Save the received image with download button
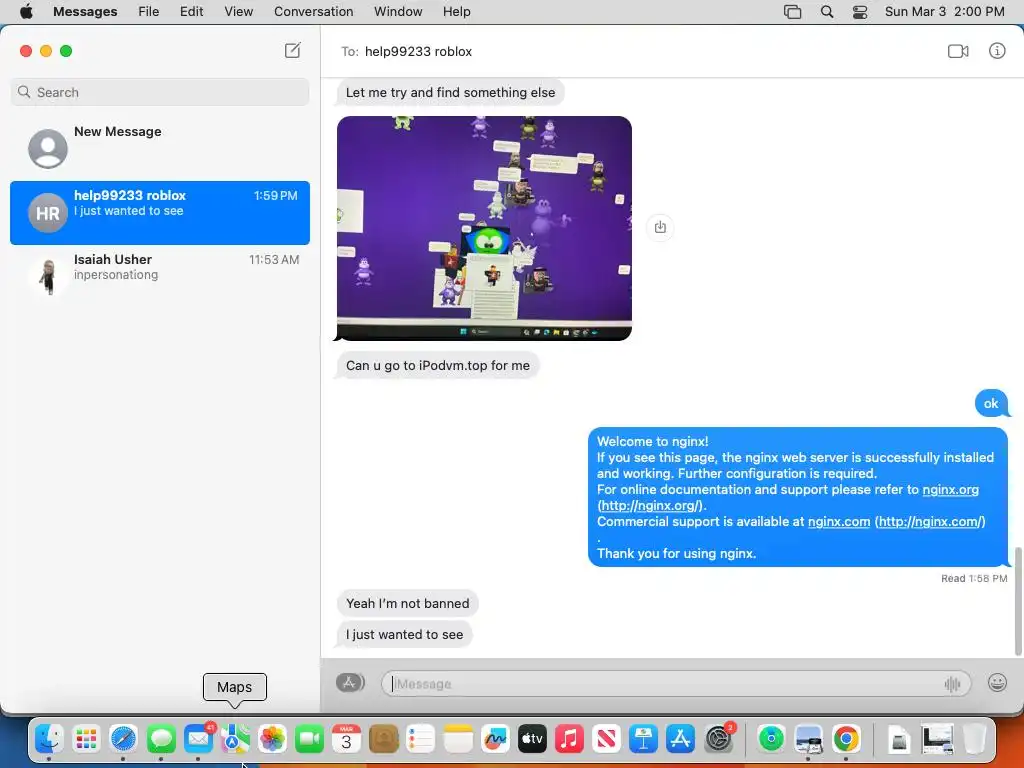Image resolution: width=1024 pixels, height=768 pixels. 660,227
